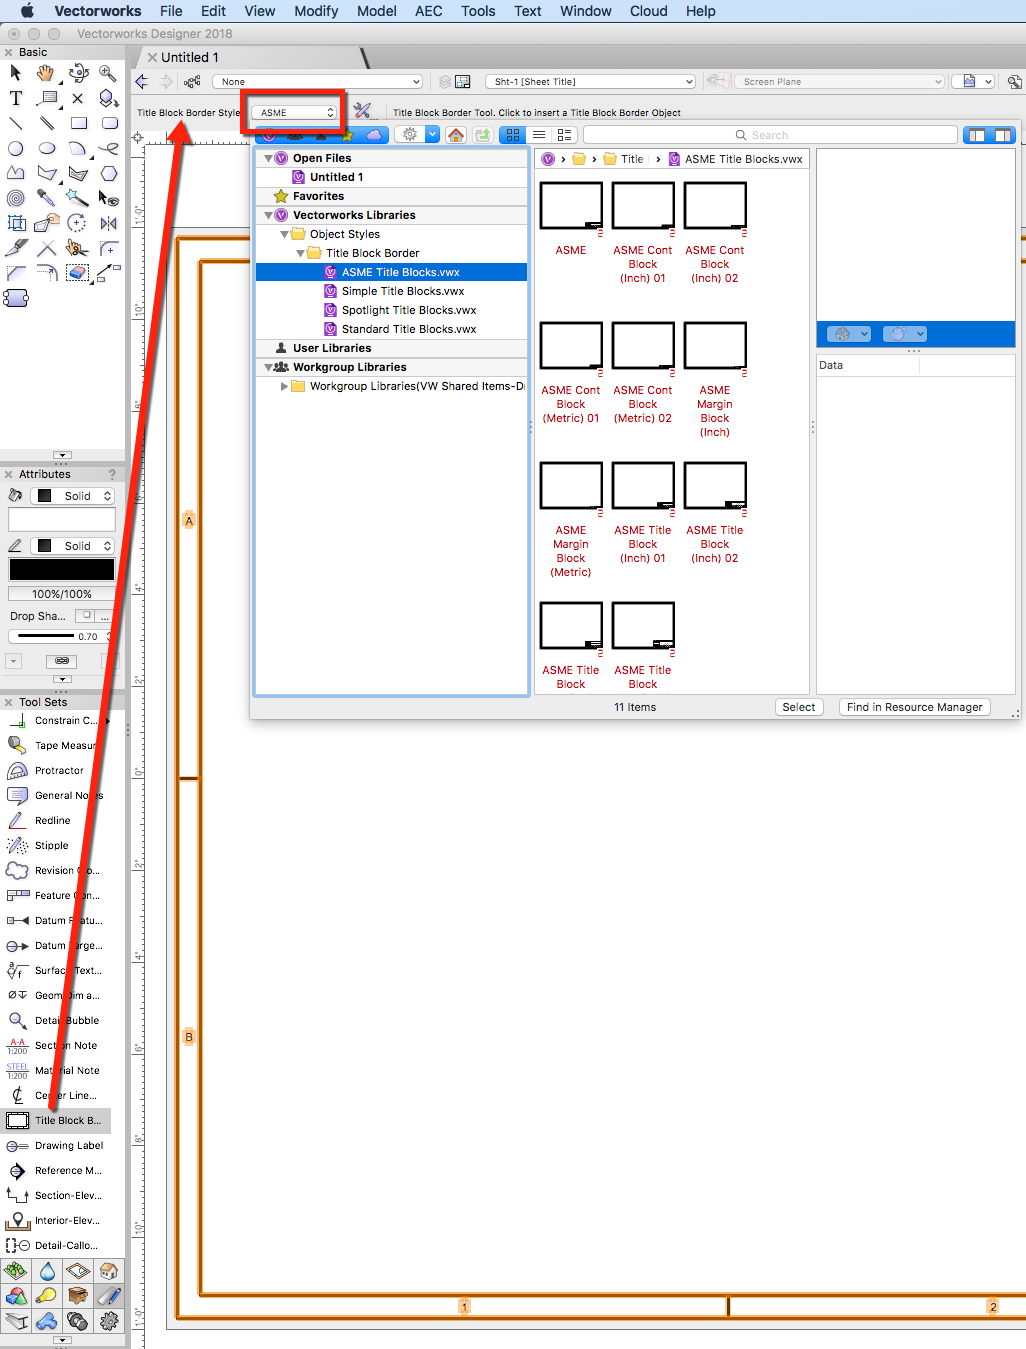The height and width of the screenshot is (1349, 1026).
Task: Open the Modify menu
Action: [x=316, y=11]
